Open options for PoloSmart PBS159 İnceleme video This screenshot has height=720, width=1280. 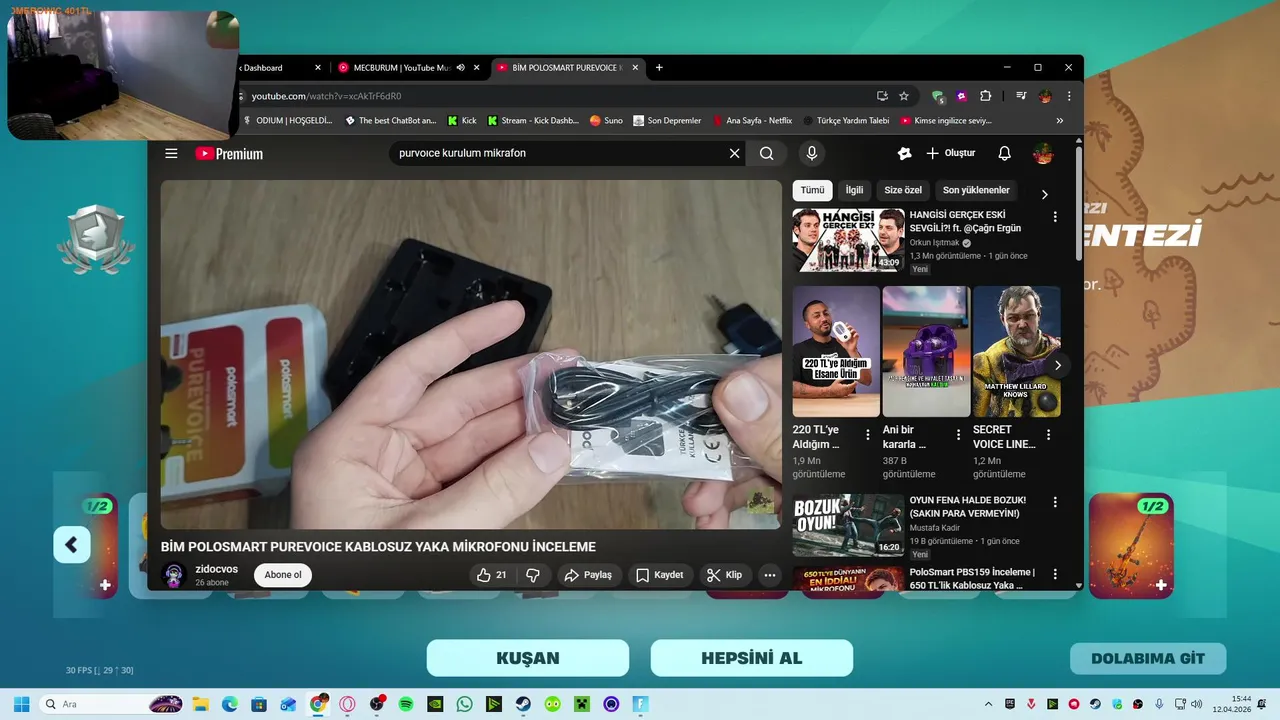(1055, 575)
